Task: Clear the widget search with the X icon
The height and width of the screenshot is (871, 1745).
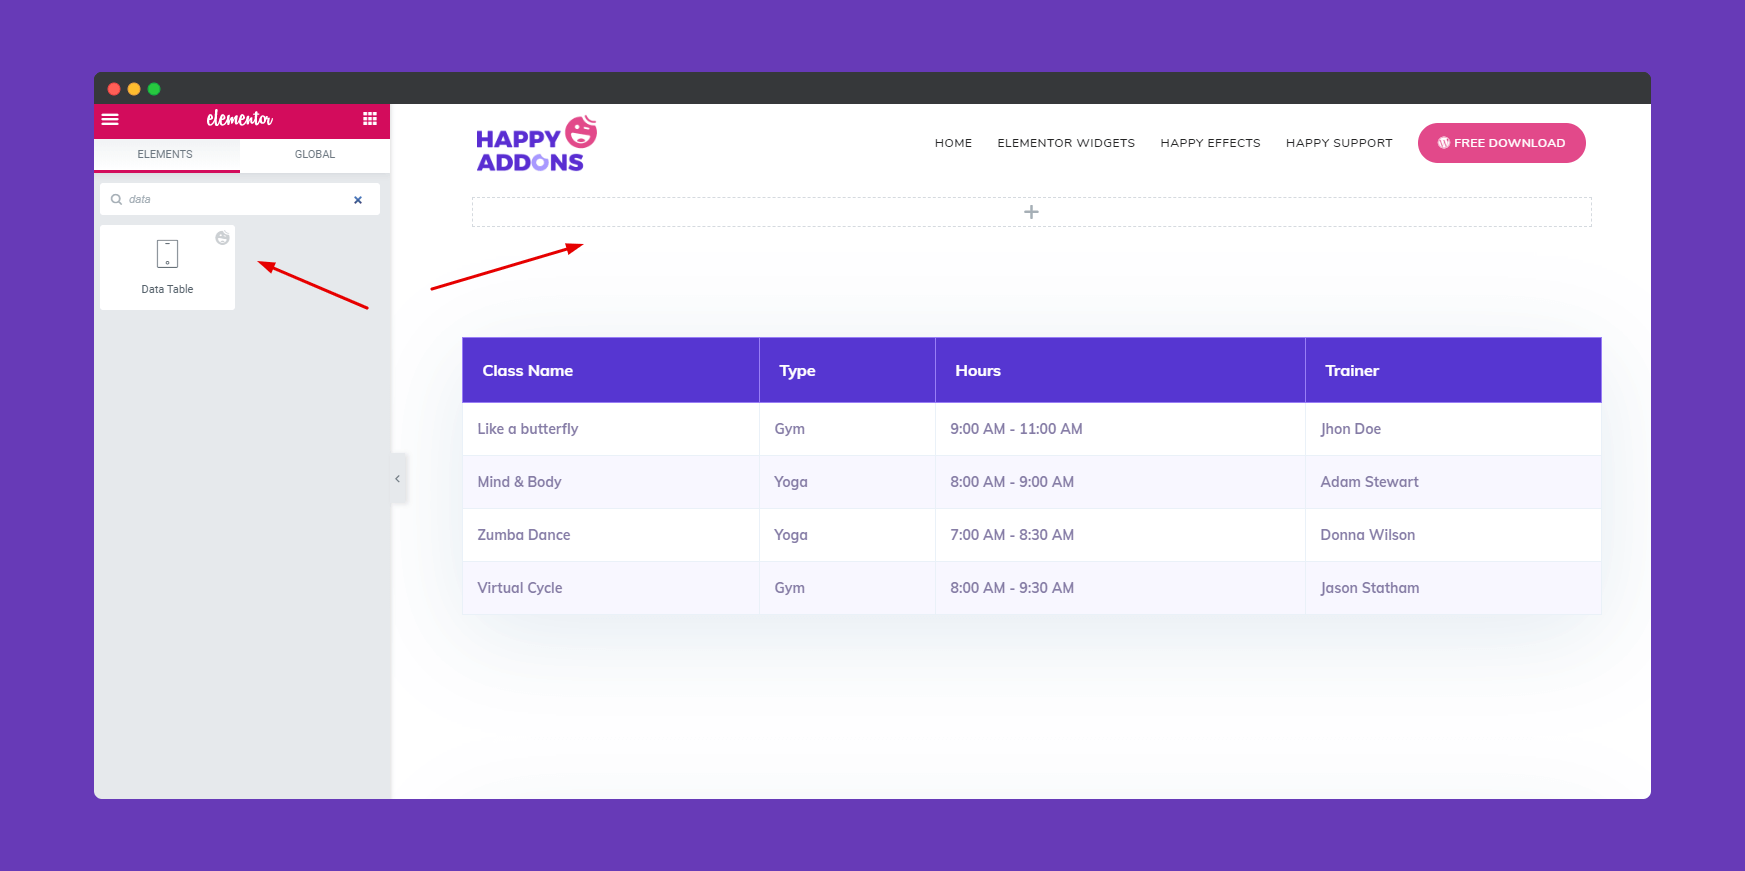Action: pyautogui.click(x=358, y=200)
